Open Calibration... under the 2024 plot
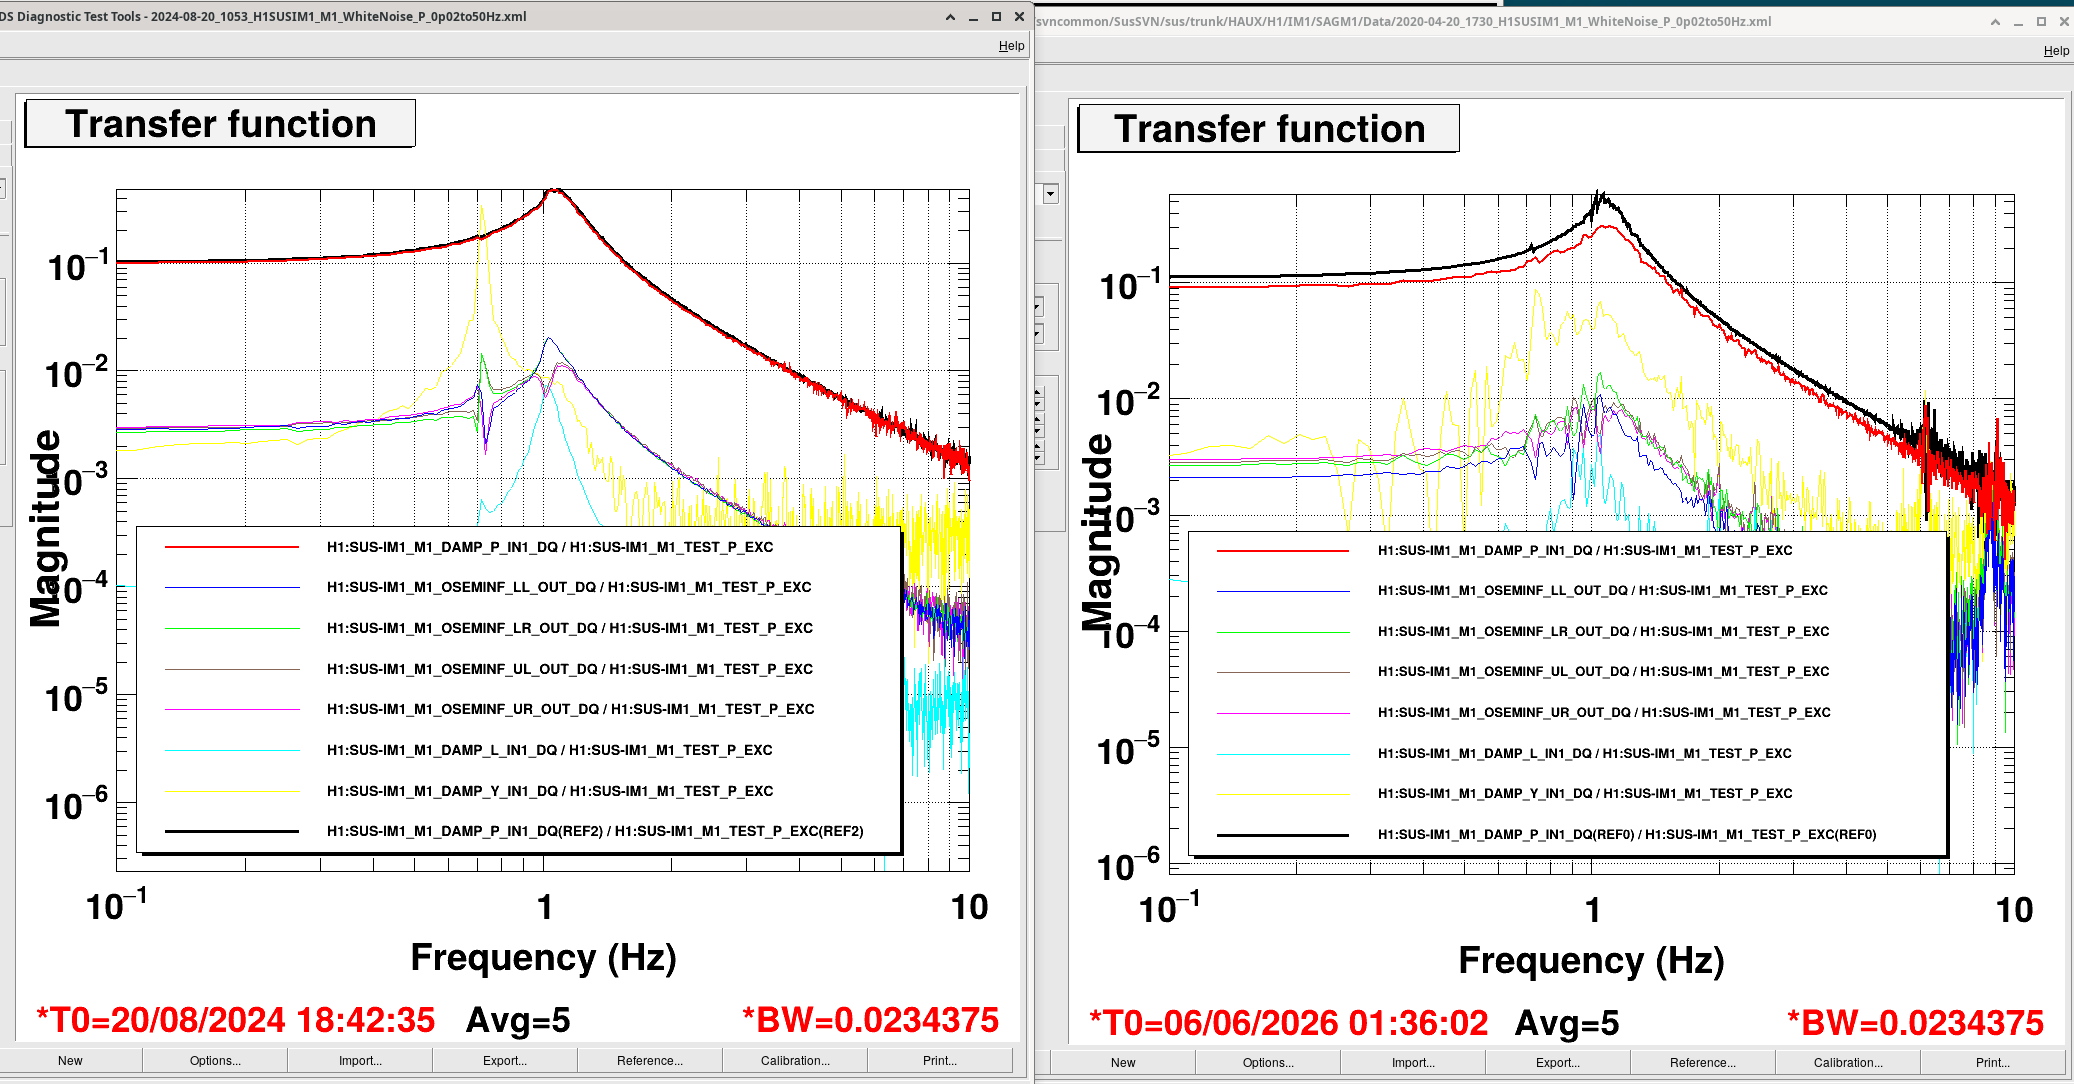This screenshot has width=2074, height=1084. (795, 1061)
